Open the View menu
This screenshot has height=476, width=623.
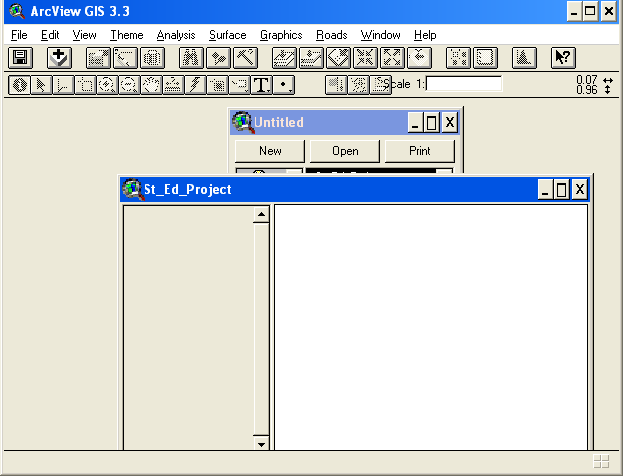tap(84, 35)
